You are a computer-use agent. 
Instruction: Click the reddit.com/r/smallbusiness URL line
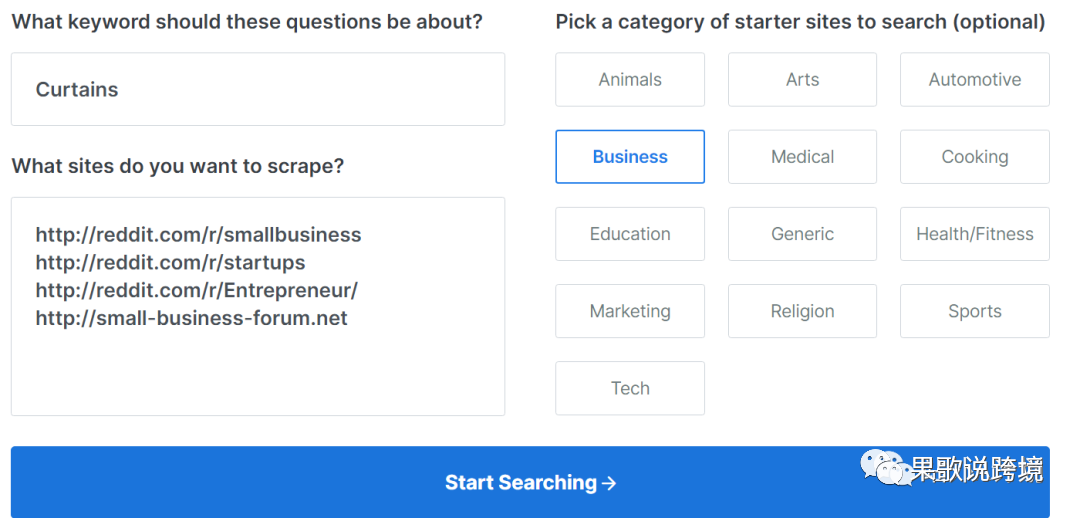coord(198,235)
